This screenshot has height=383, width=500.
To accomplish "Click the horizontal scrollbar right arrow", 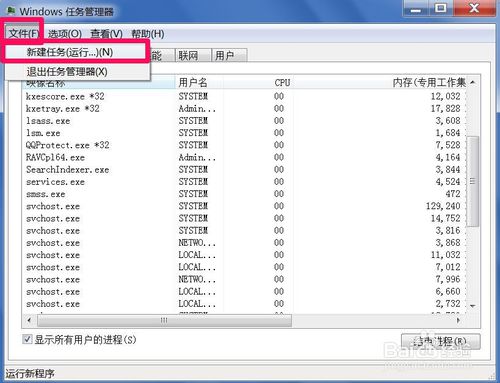I will point(459,320).
